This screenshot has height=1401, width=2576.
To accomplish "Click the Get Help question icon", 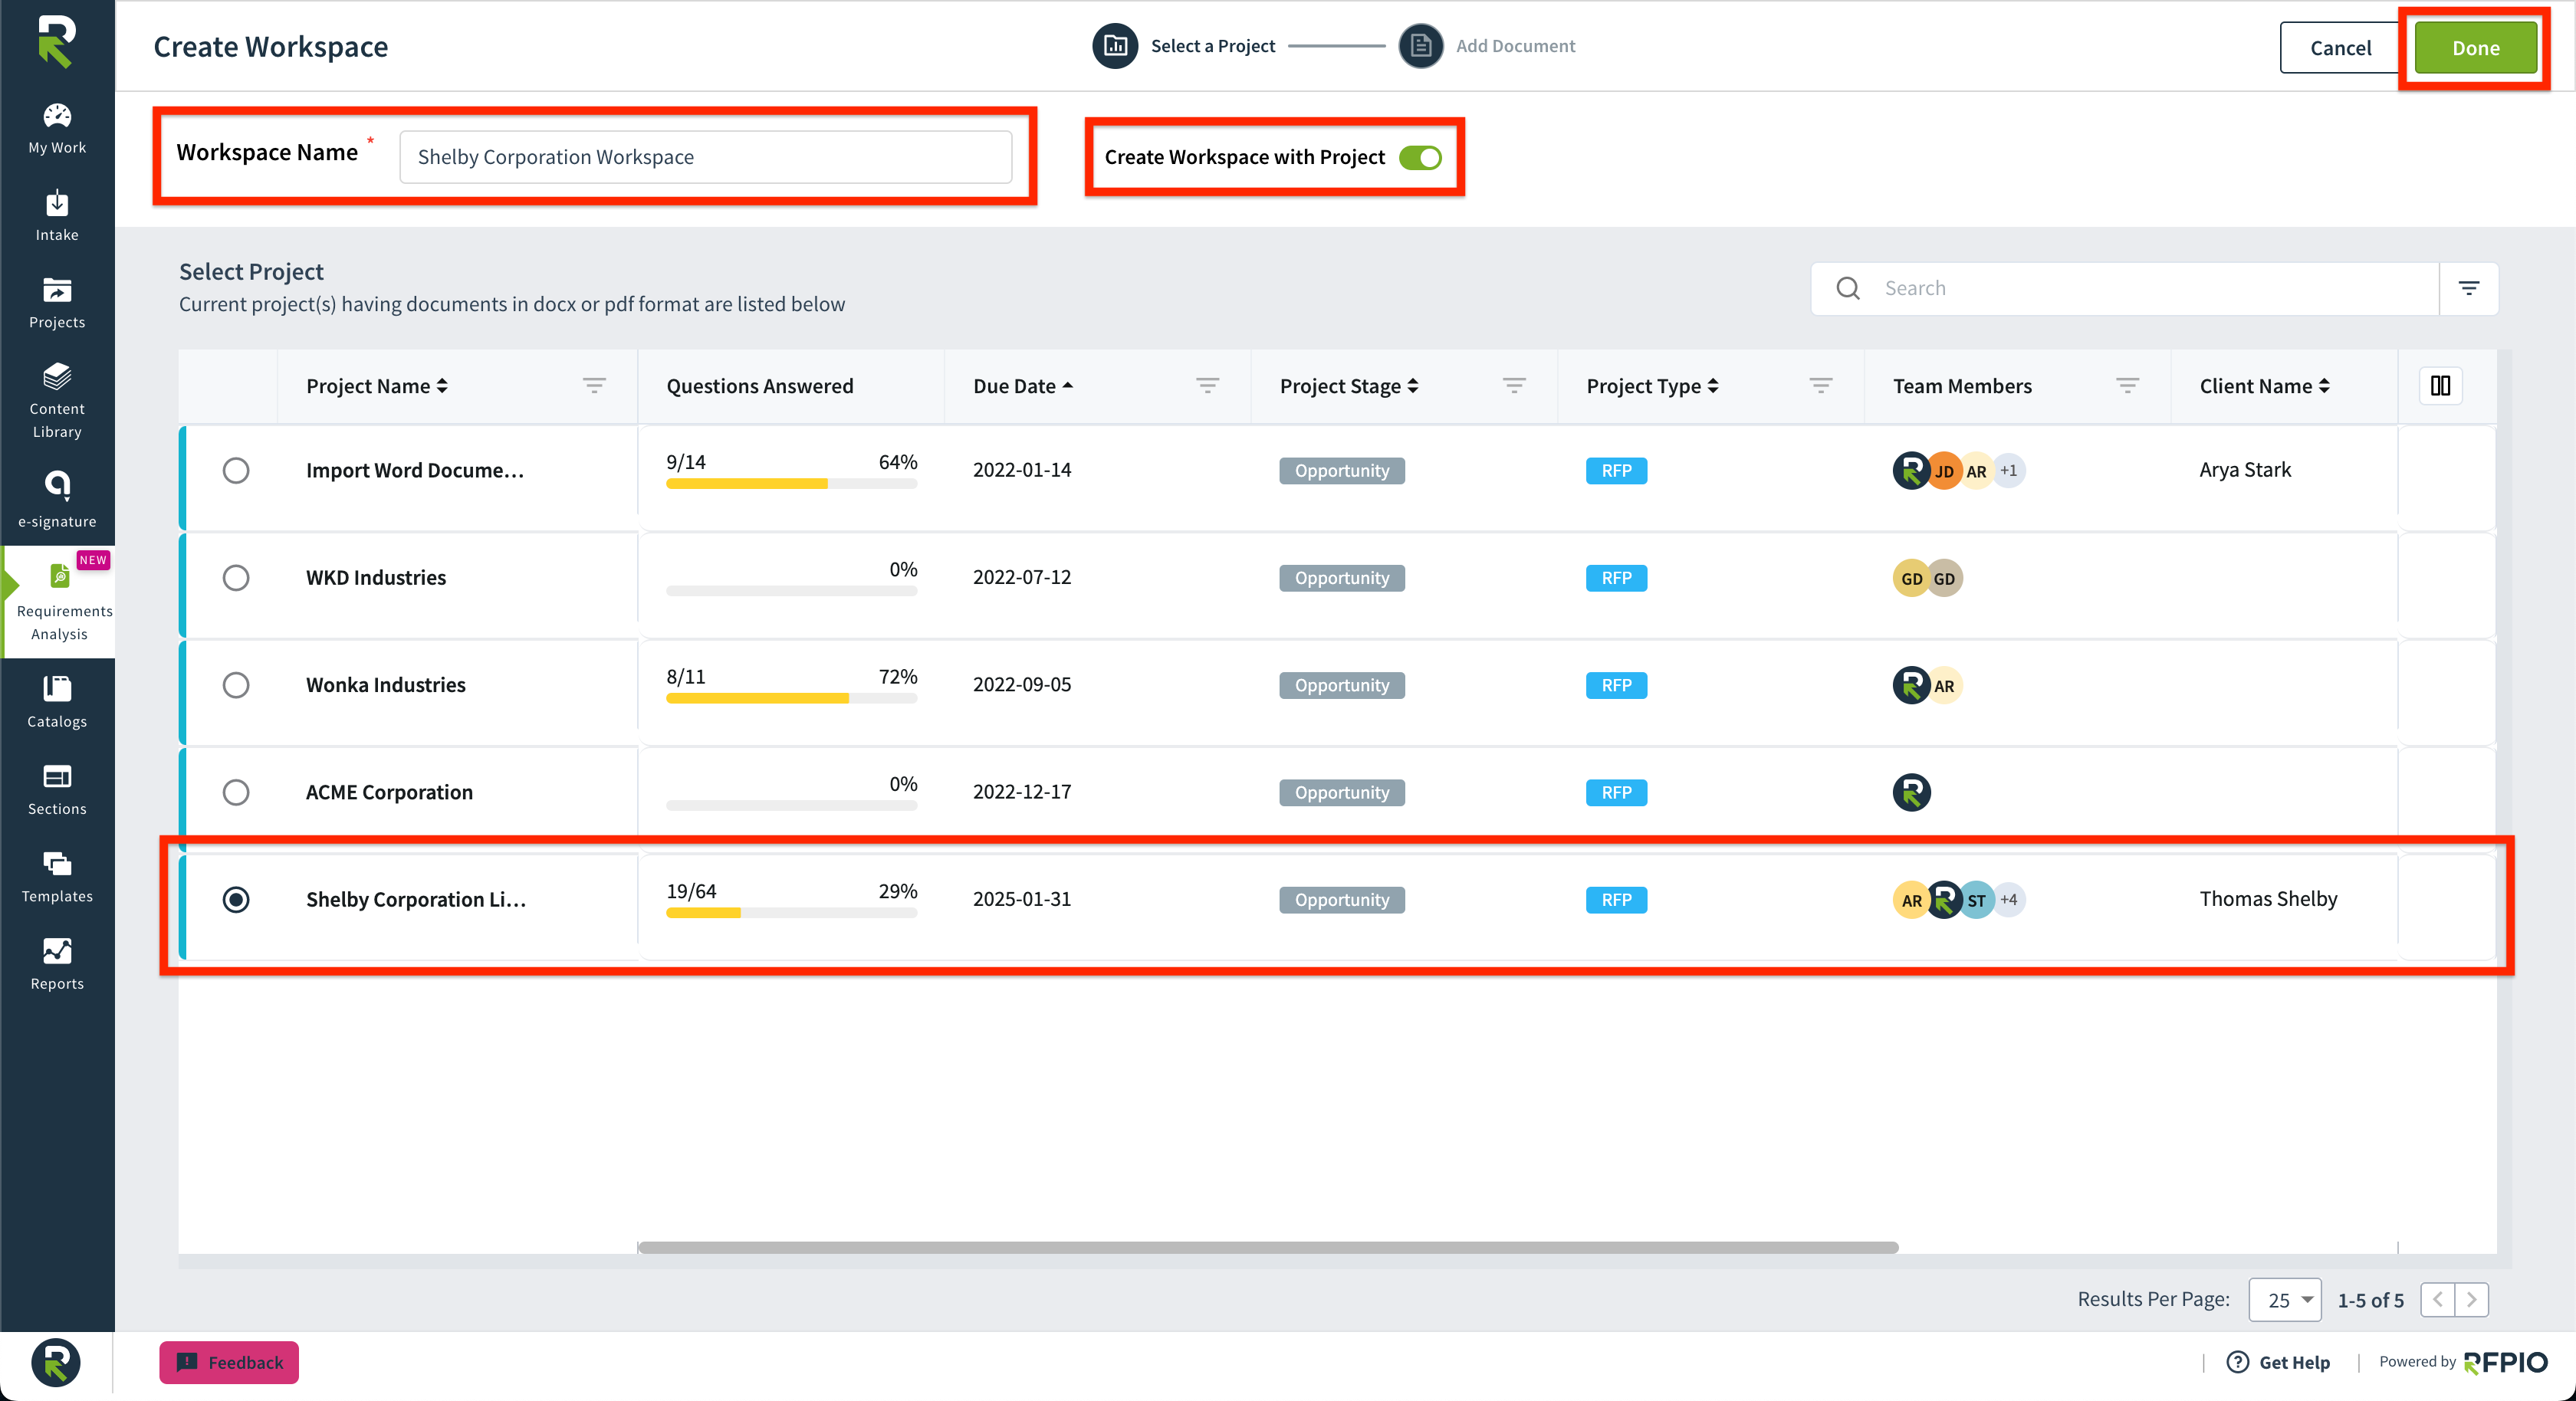I will point(2238,1362).
